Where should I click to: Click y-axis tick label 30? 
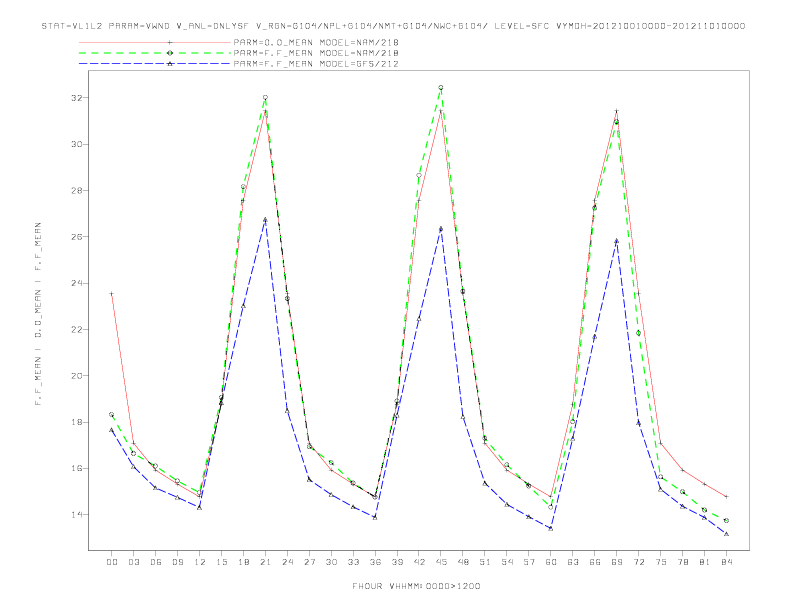pos(76,144)
